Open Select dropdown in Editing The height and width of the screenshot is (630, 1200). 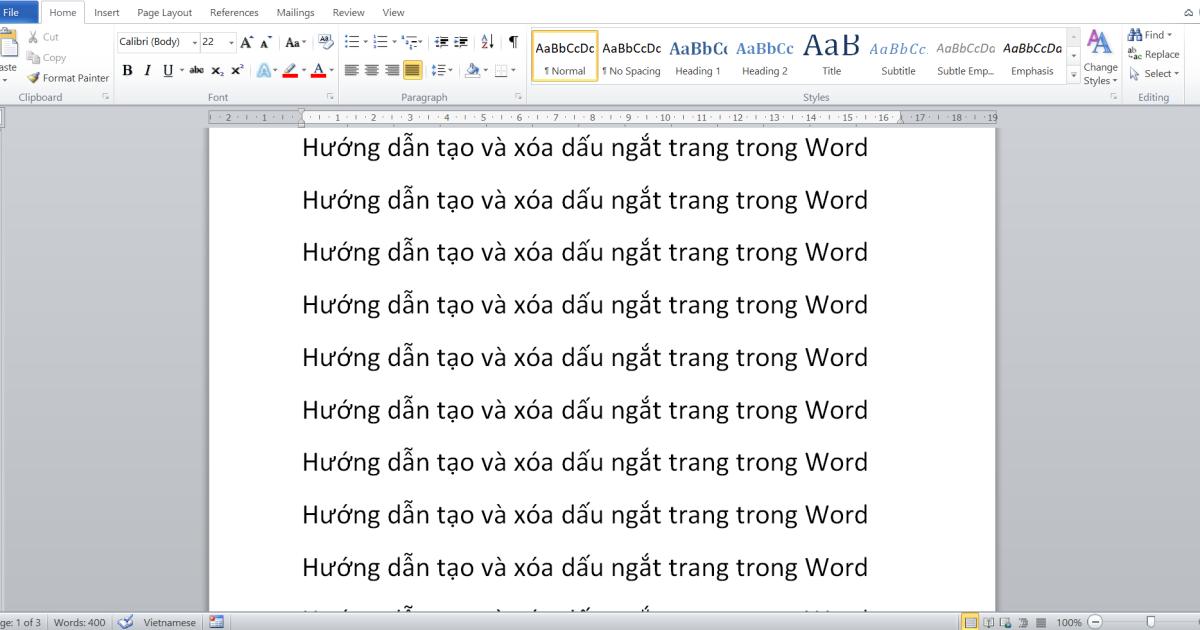click(x=1154, y=73)
